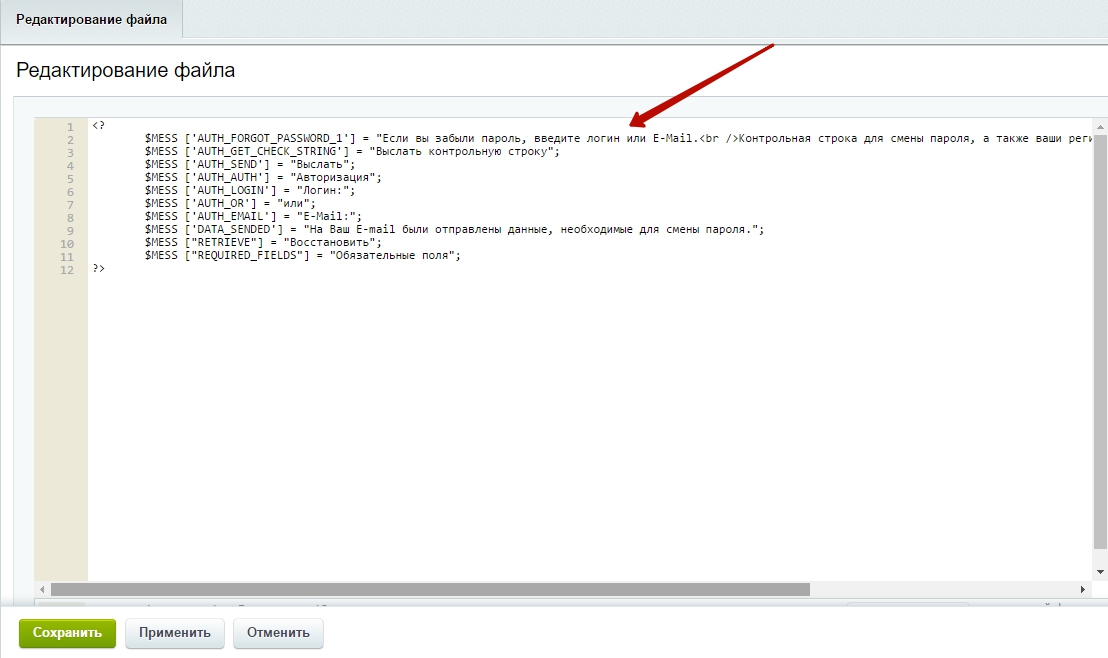Click the AUTH_LOGIN code line

[260, 191]
